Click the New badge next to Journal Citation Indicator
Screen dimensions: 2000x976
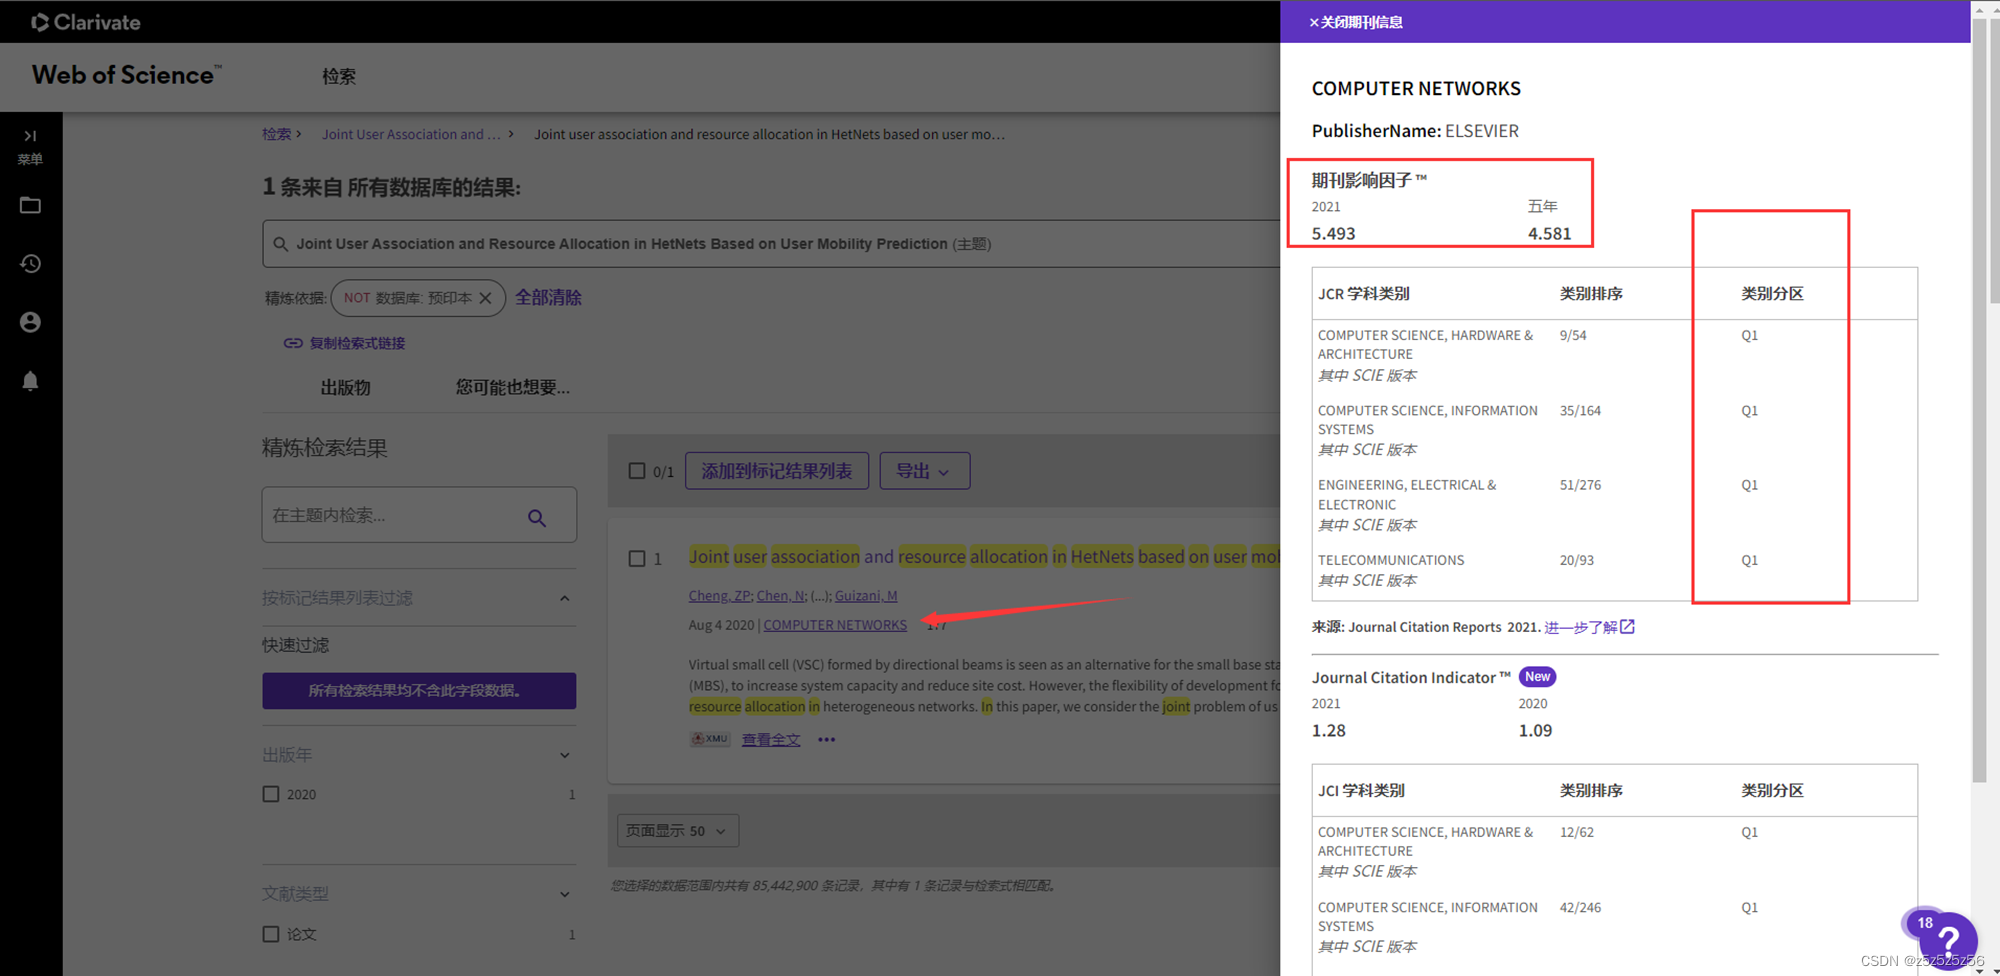[x=1537, y=677]
